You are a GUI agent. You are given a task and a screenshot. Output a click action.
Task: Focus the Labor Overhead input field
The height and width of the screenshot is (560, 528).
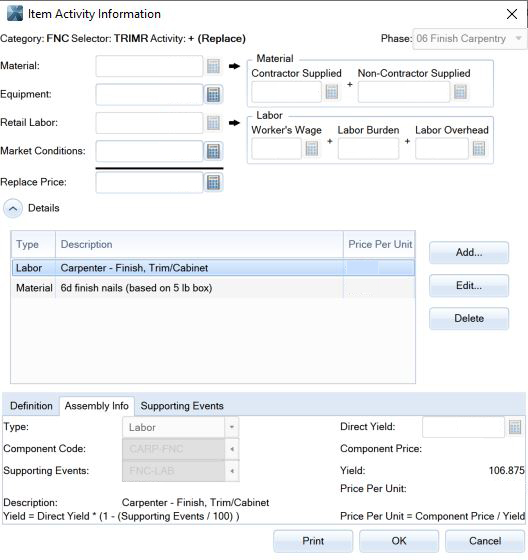442,149
